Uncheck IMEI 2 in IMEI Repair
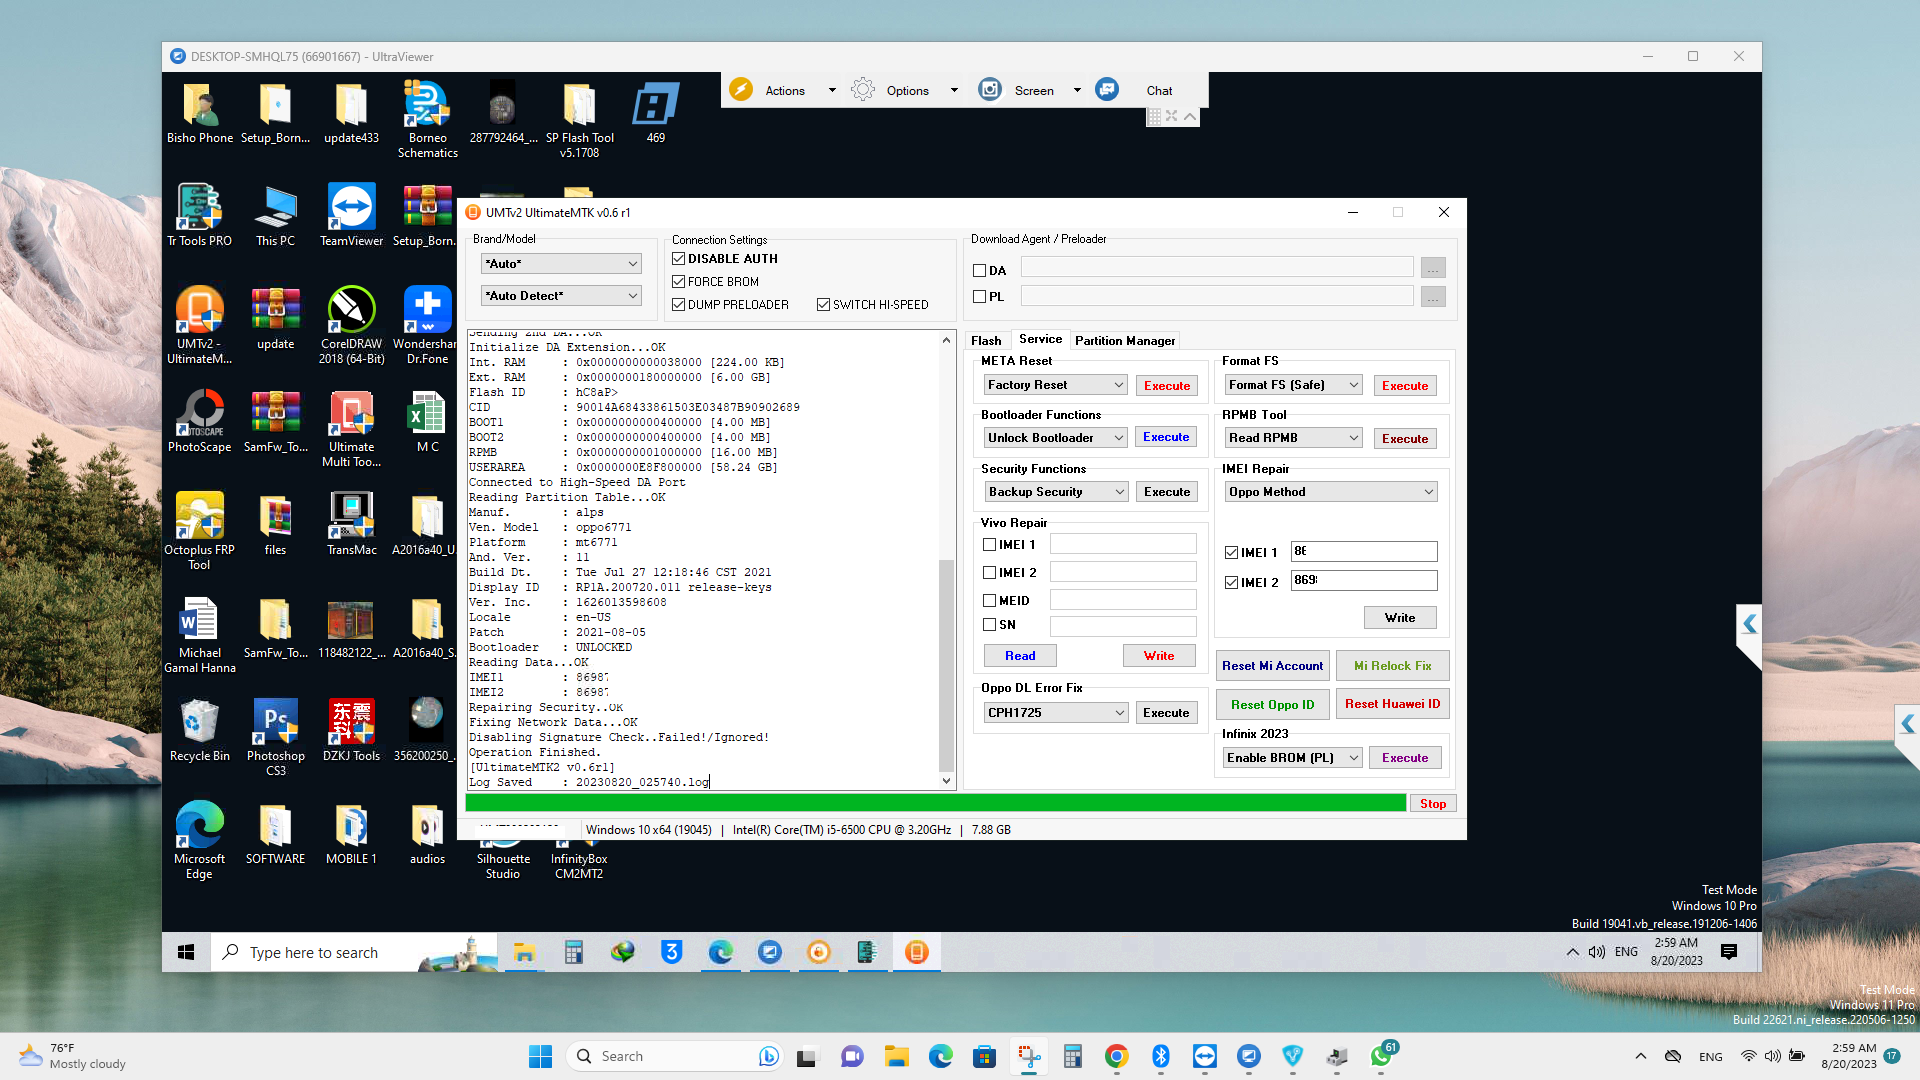 point(1232,582)
